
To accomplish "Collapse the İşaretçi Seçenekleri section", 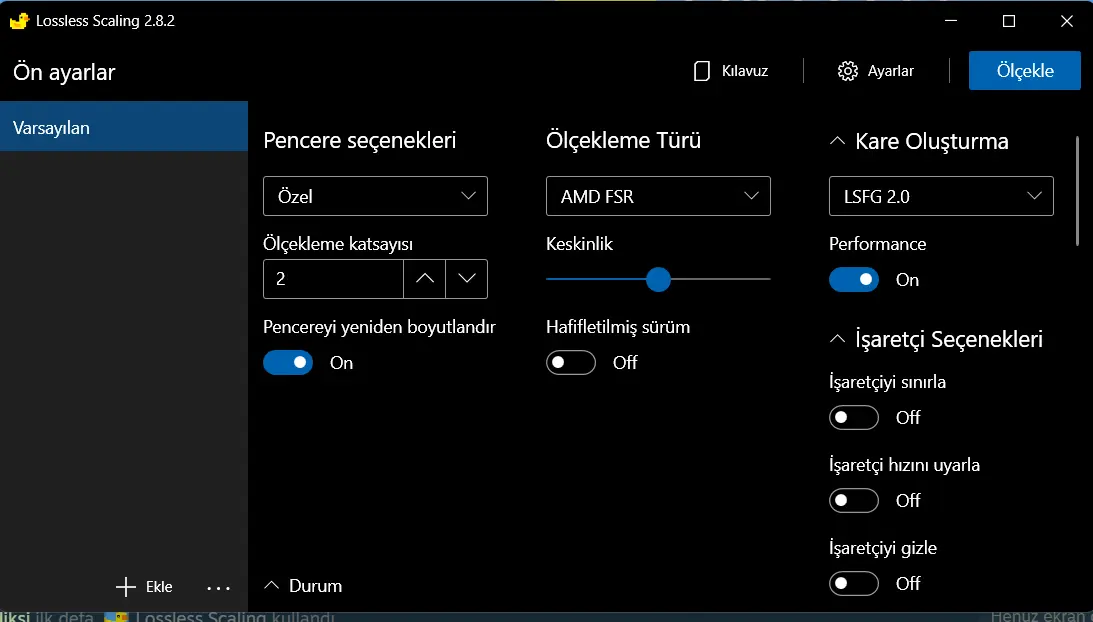I will click(837, 339).
